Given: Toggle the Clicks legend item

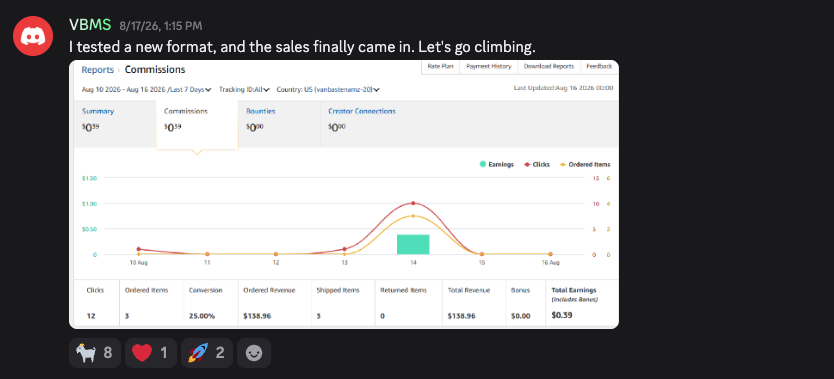Looking at the screenshot, I should pyautogui.click(x=538, y=165).
